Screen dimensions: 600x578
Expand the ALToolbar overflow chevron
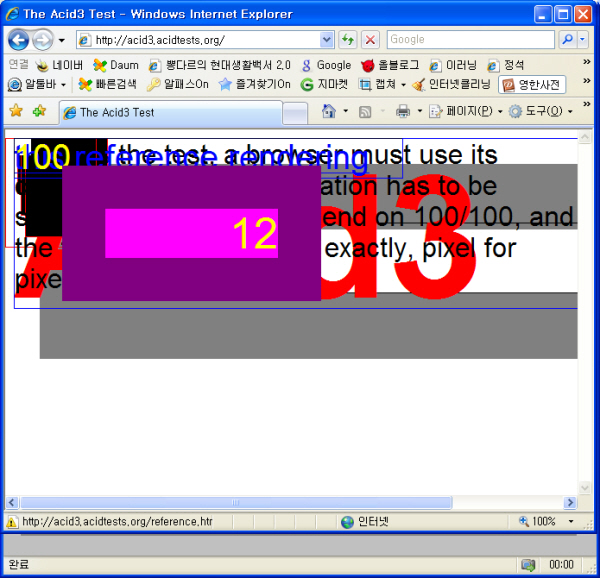(x=586, y=81)
